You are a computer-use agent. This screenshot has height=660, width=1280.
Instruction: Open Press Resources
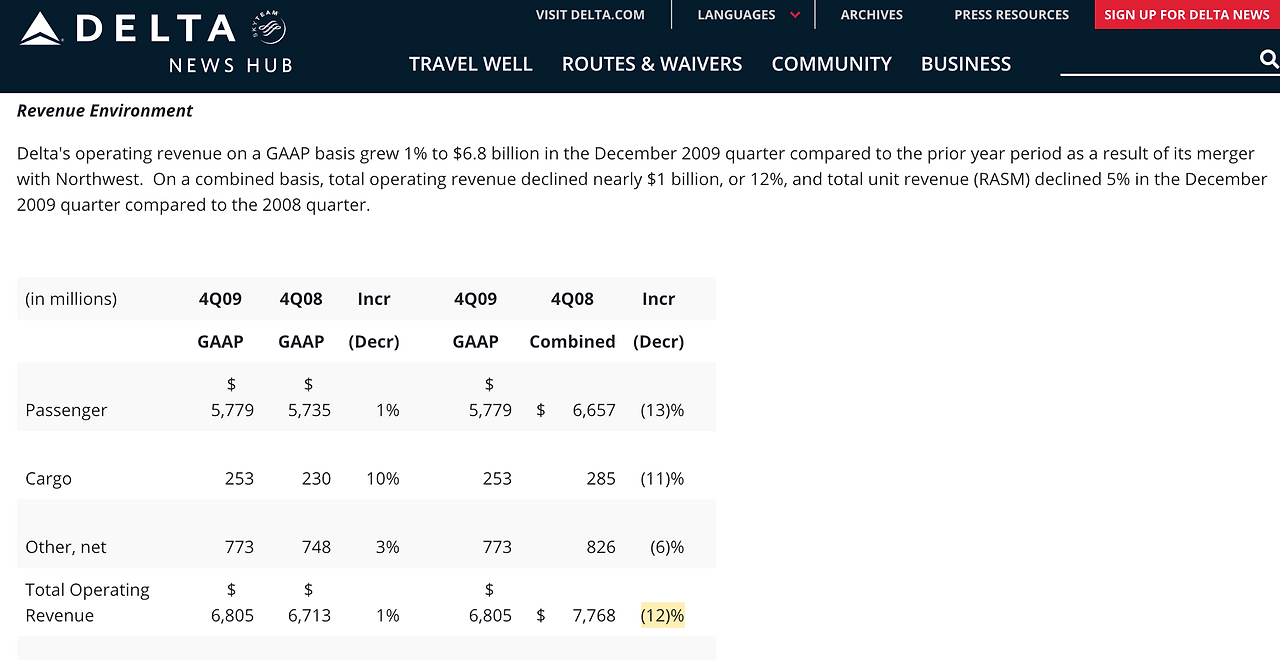point(1011,15)
